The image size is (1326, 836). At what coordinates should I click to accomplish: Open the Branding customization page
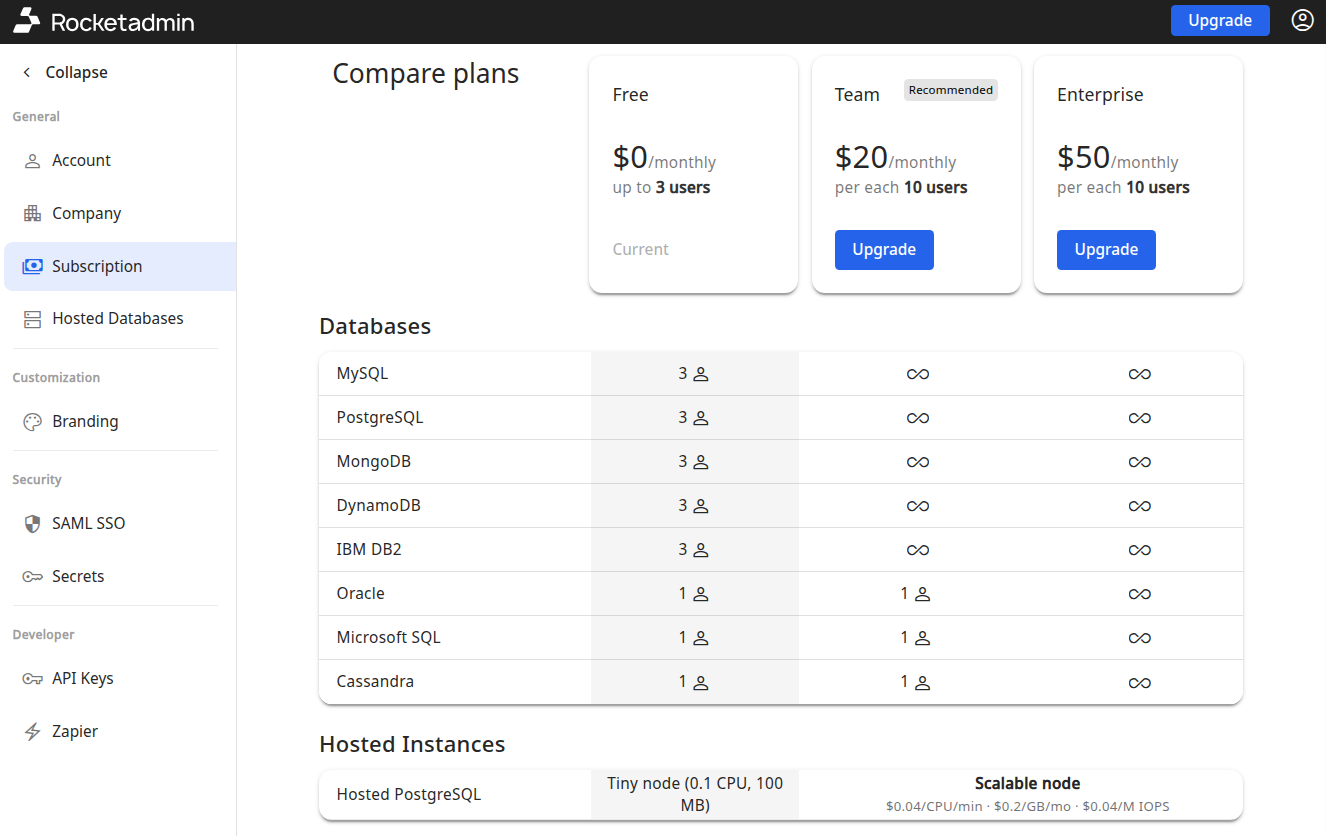tap(85, 422)
